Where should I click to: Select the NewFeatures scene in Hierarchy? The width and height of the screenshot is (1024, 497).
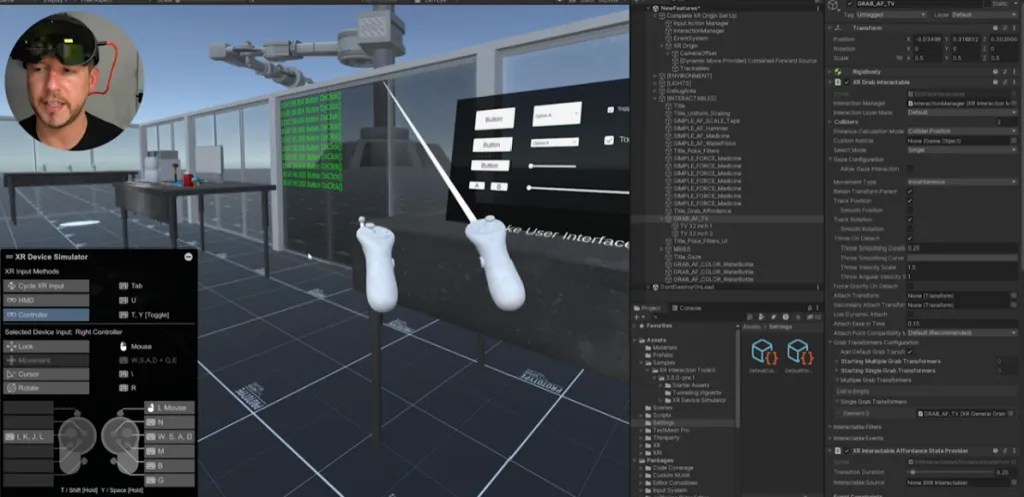(679, 8)
